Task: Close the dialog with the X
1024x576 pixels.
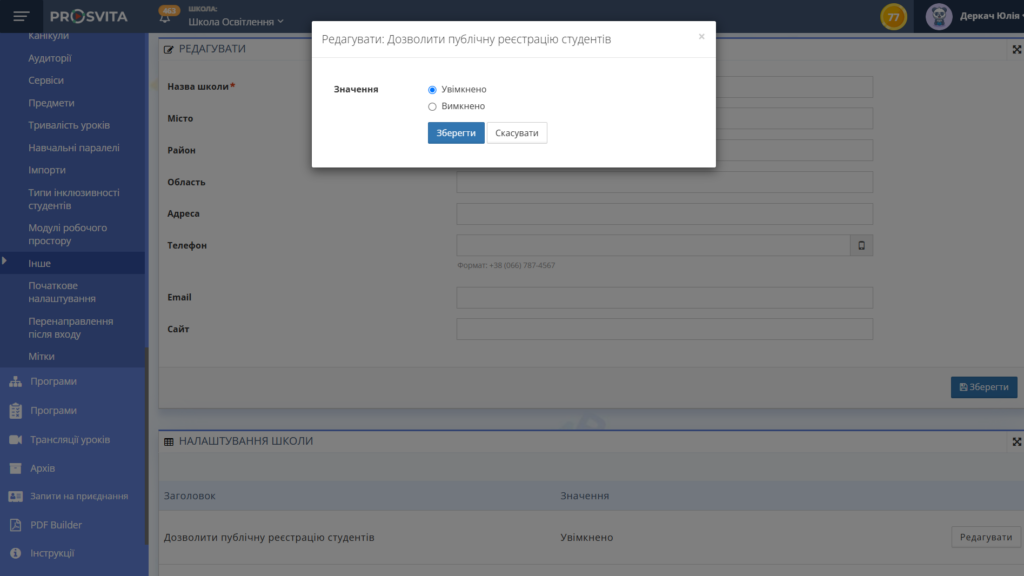Action: (x=701, y=37)
